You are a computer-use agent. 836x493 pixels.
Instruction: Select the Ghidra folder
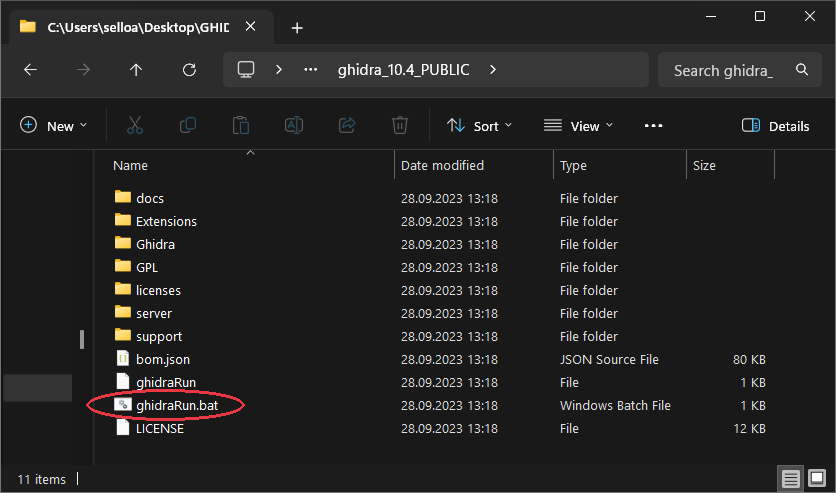155,244
